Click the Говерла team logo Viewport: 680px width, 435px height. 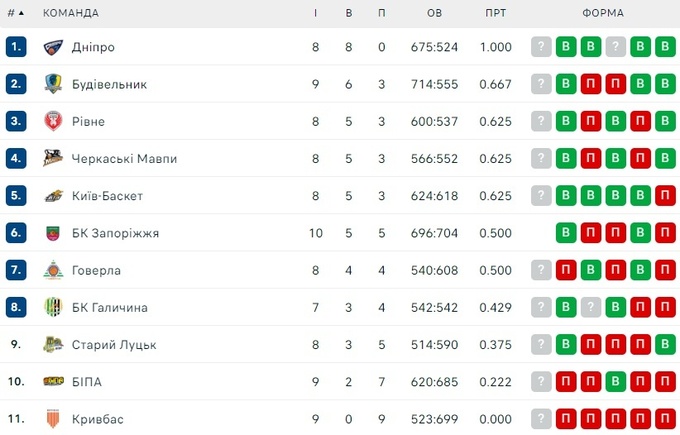[x=53, y=270]
